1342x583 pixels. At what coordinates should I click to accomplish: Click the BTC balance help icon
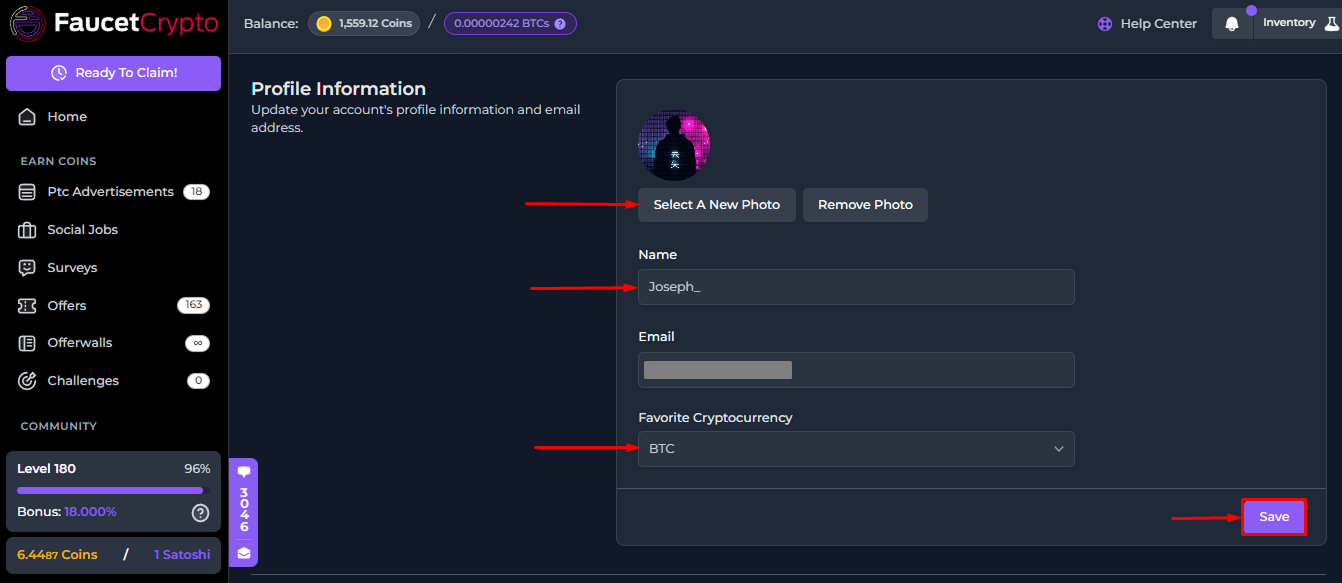pyautogui.click(x=560, y=23)
